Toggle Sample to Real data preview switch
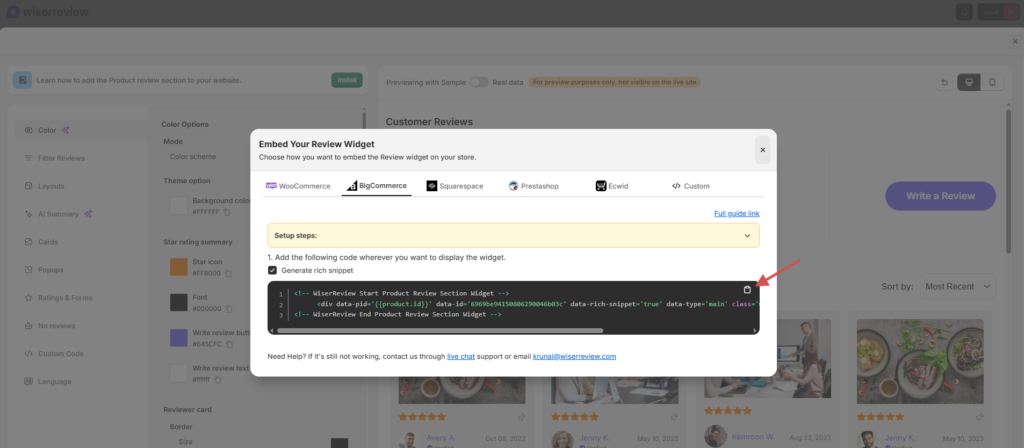 480,82
